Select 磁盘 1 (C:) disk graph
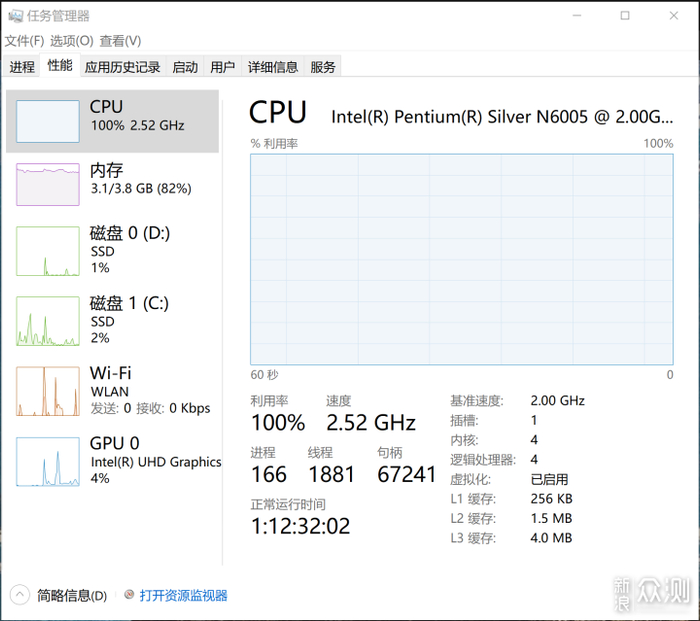 [x=47, y=321]
